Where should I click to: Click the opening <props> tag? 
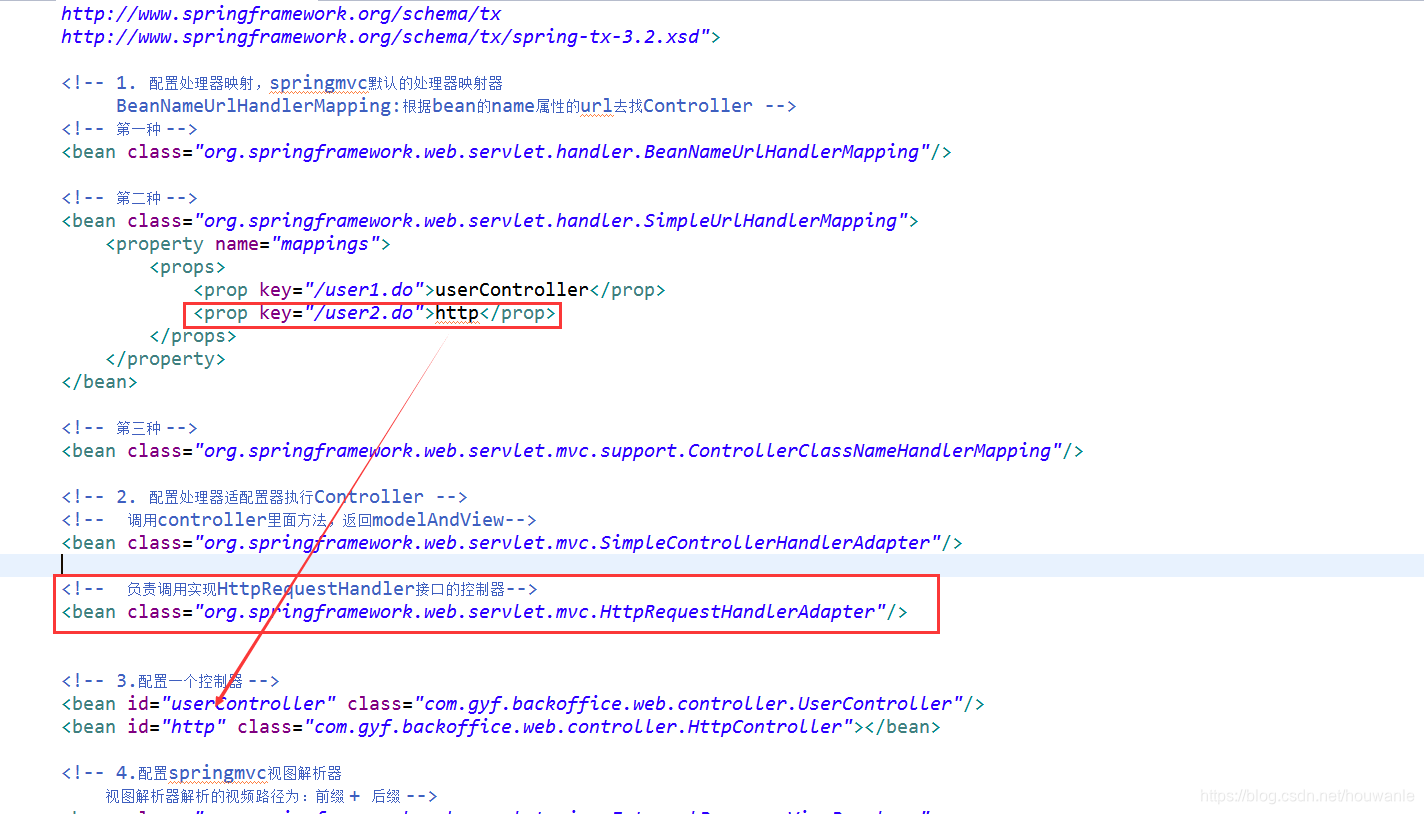coord(187,267)
